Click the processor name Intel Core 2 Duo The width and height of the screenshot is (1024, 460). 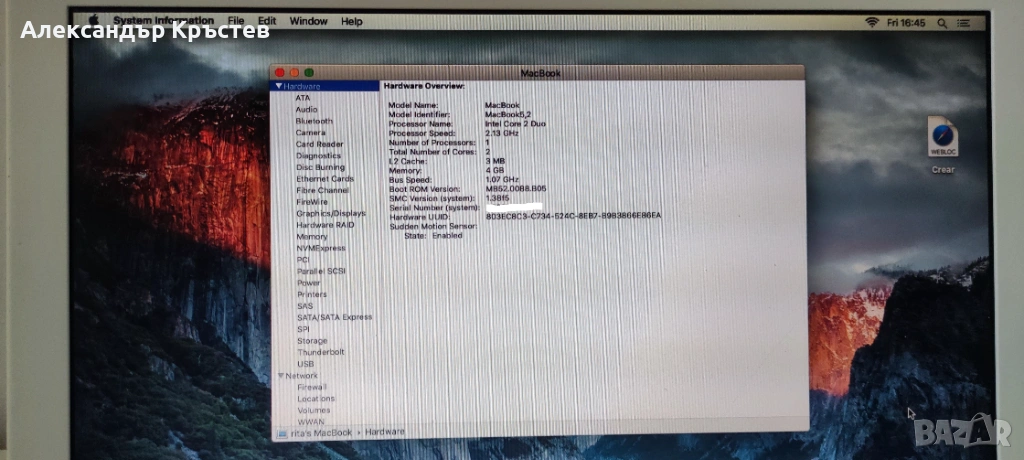[515, 123]
